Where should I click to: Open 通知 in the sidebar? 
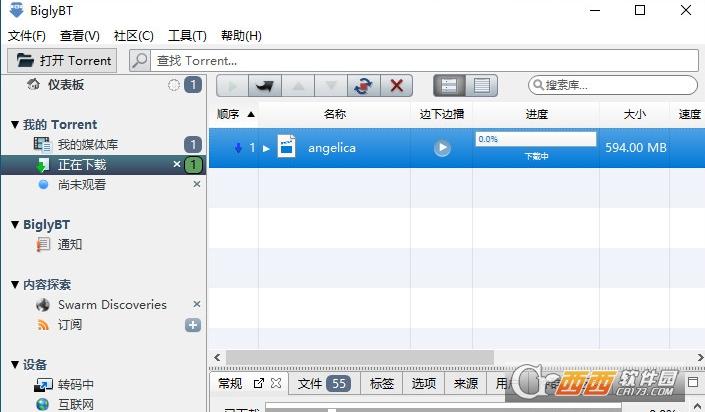click(70, 244)
